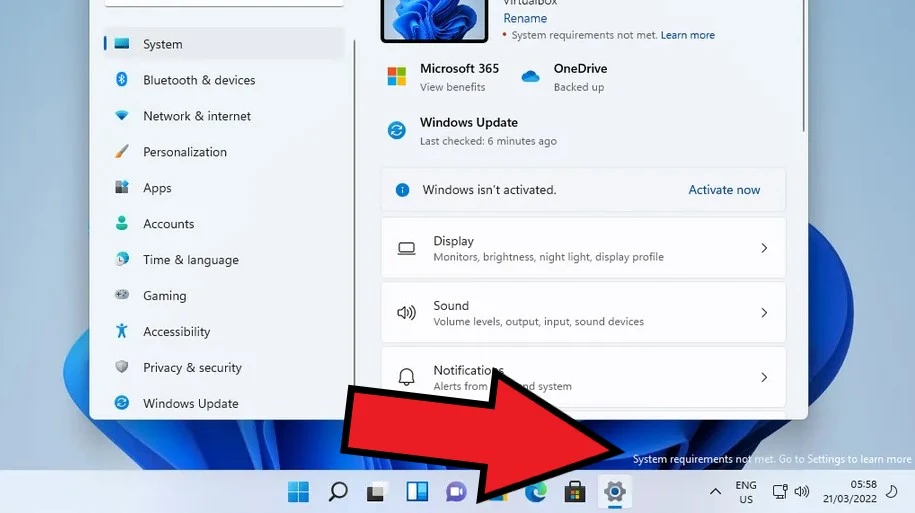The width and height of the screenshot is (915, 513).
Task: Click the Windows Update sync icon in the main pane
Action: (397, 130)
